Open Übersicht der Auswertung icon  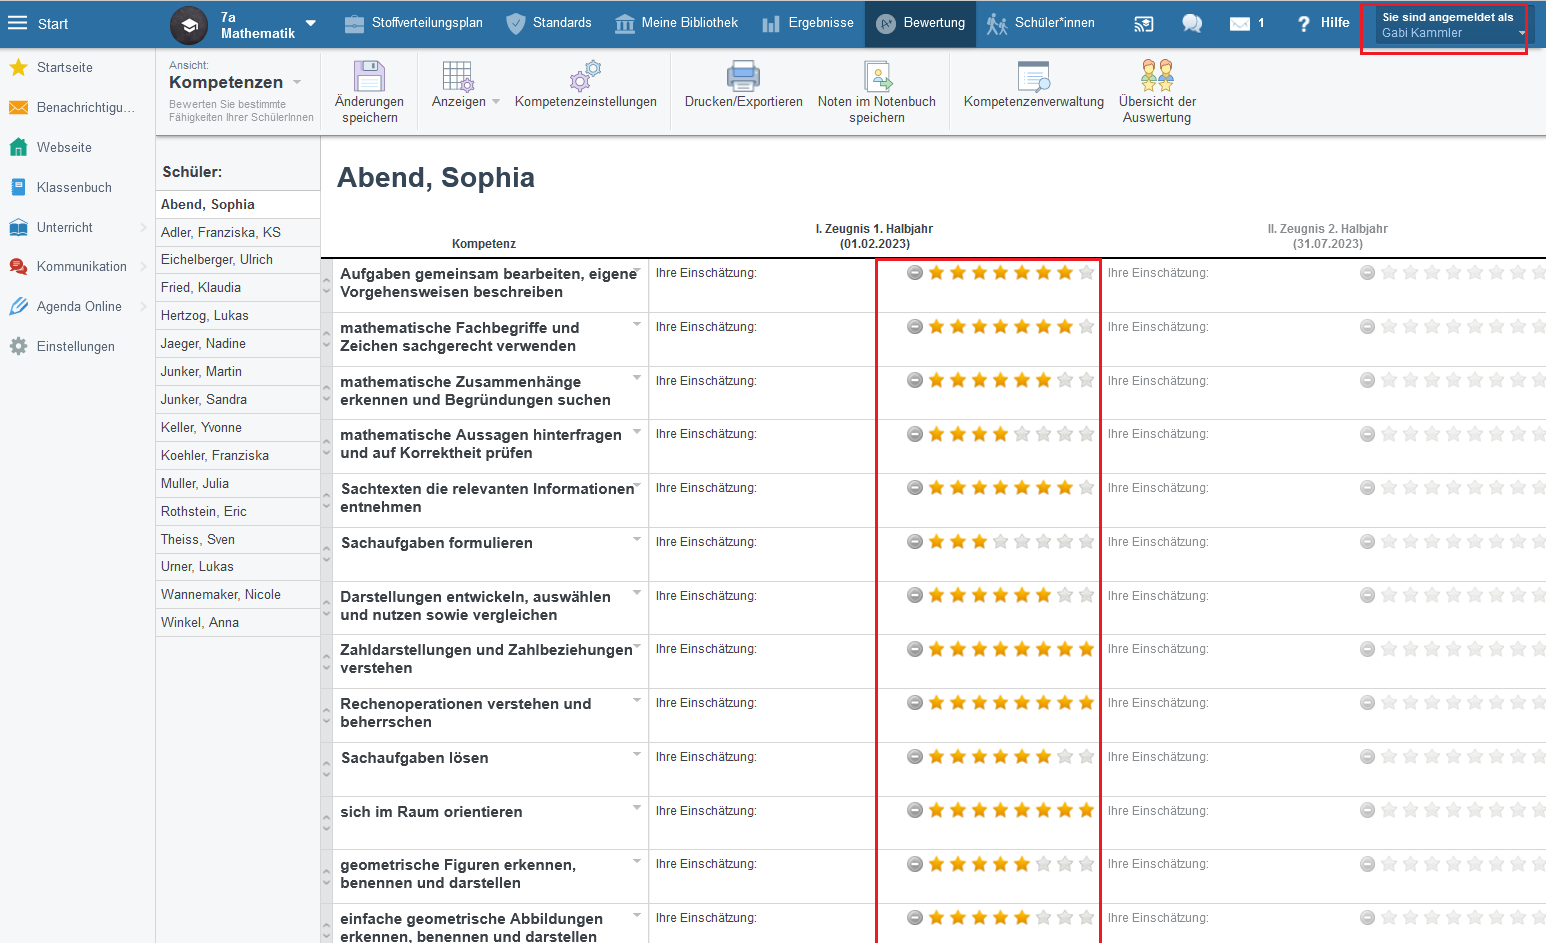click(x=1157, y=77)
